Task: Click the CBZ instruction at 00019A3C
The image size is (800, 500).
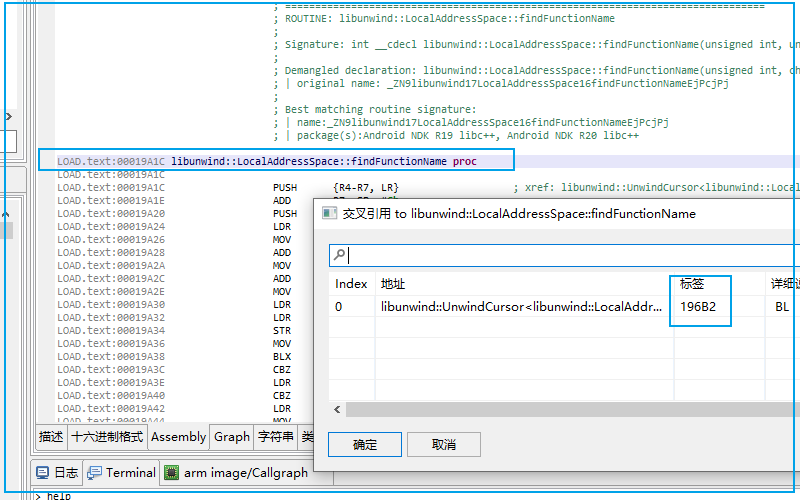Action: point(282,369)
